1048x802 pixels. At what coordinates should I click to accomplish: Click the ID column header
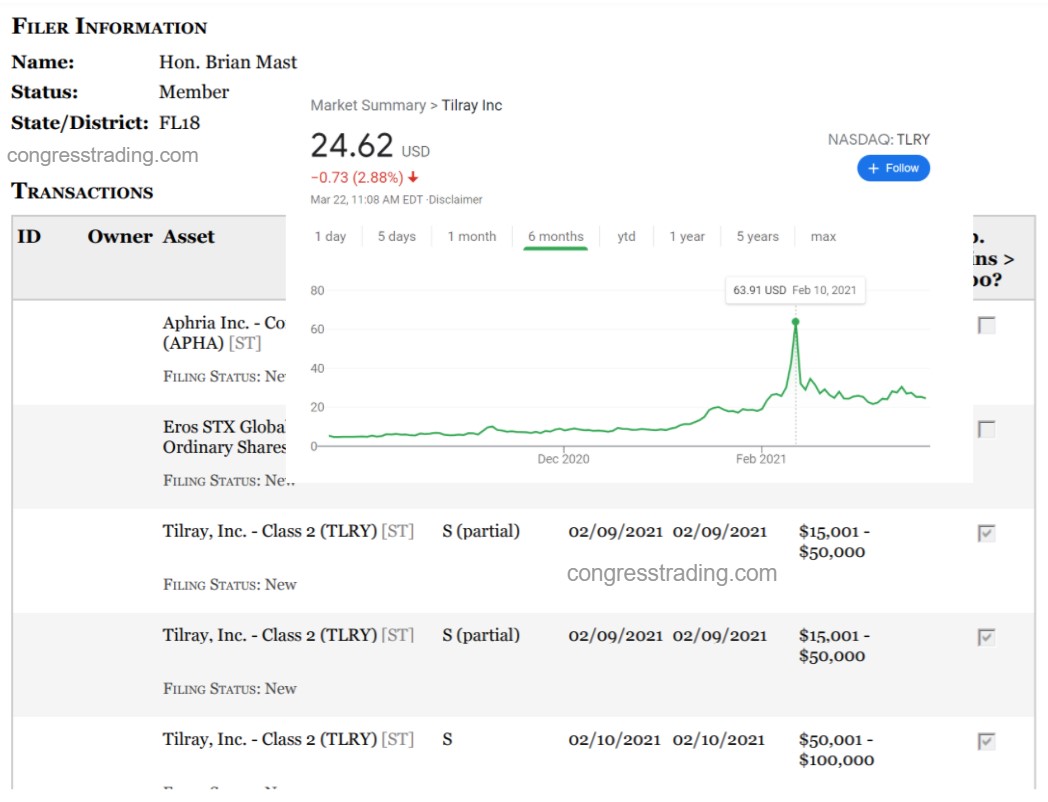click(x=29, y=237)
